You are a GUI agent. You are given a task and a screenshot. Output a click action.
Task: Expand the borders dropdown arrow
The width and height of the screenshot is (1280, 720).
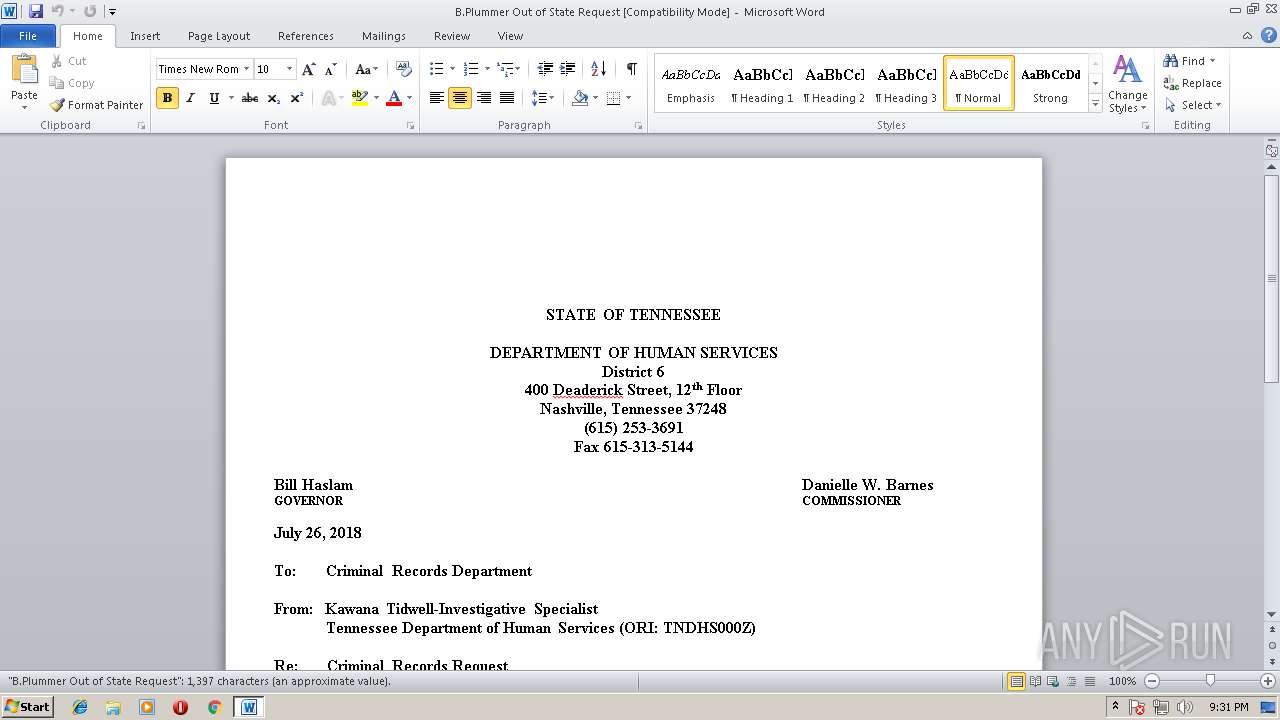pos(627,98)
